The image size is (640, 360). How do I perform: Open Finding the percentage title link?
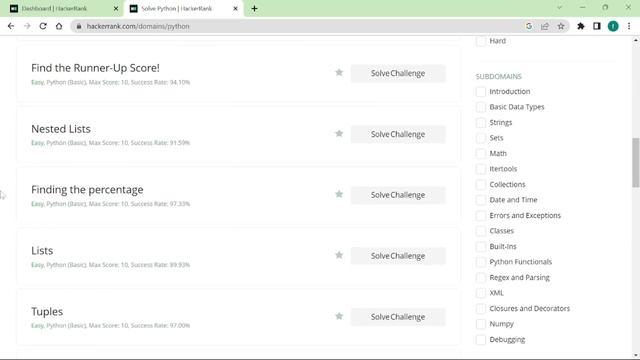point(87,190)
